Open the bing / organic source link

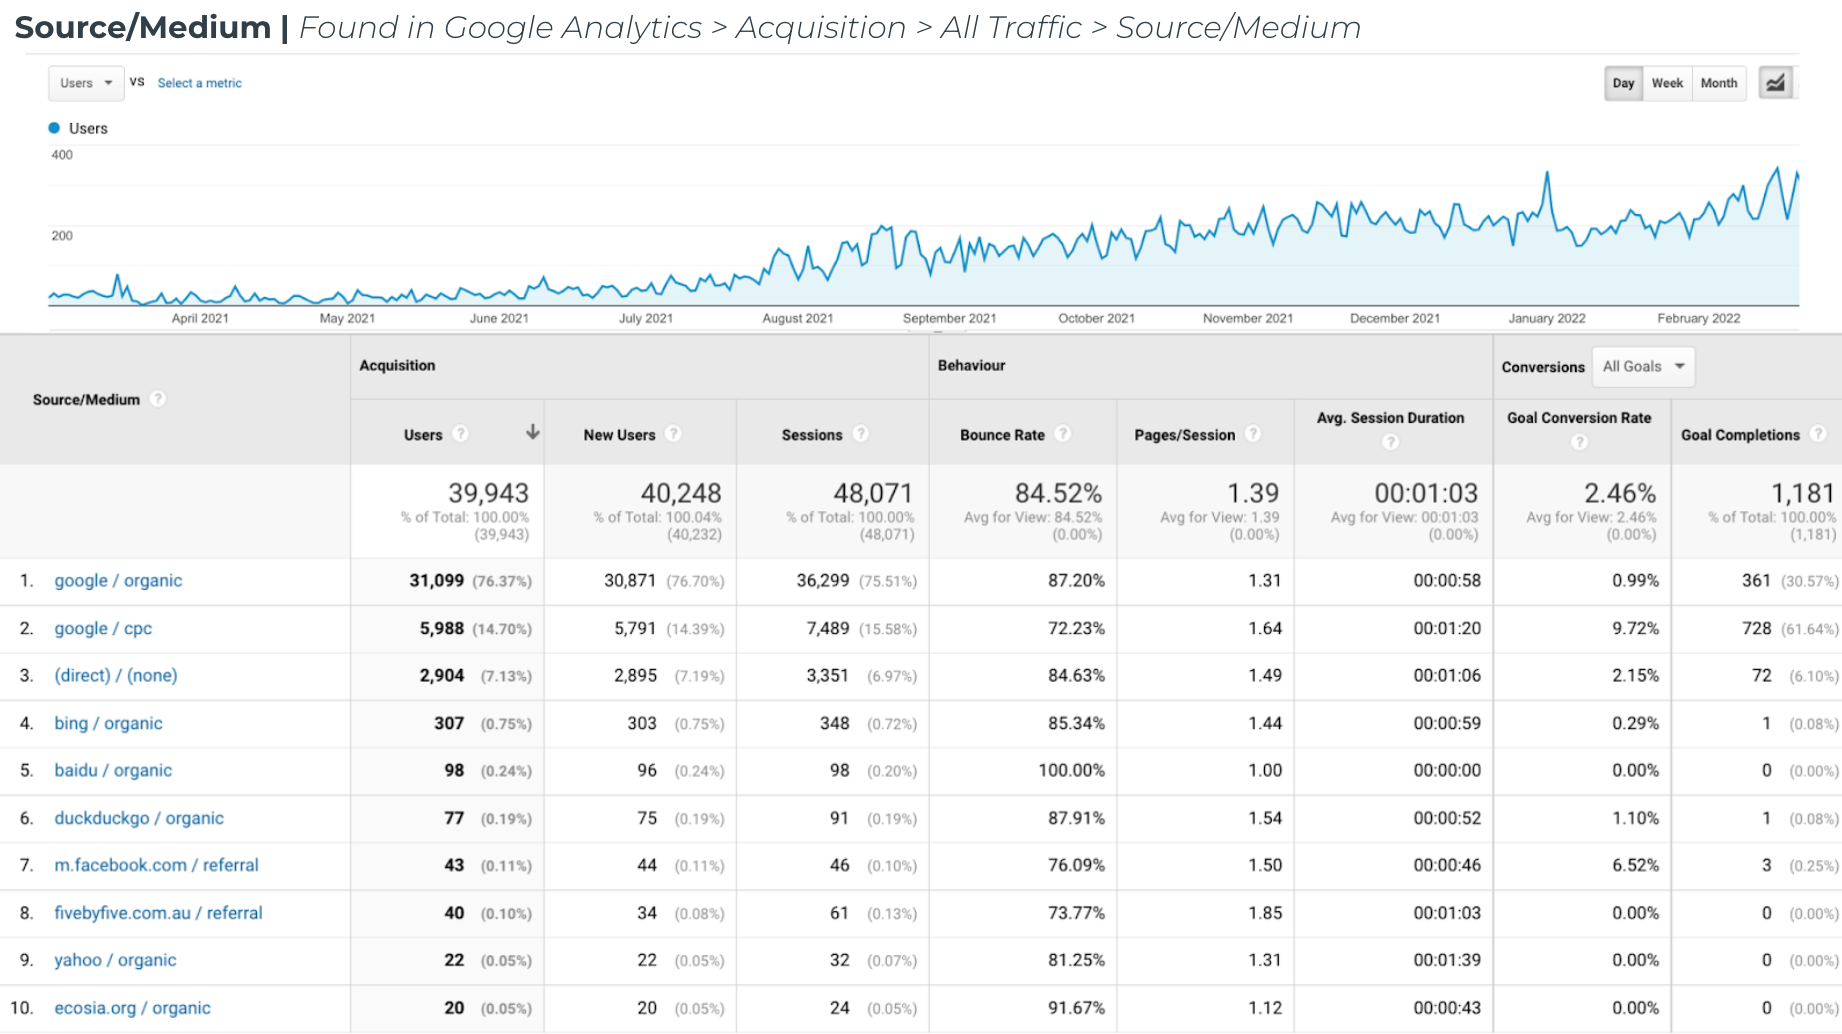(x=108, y=724)
